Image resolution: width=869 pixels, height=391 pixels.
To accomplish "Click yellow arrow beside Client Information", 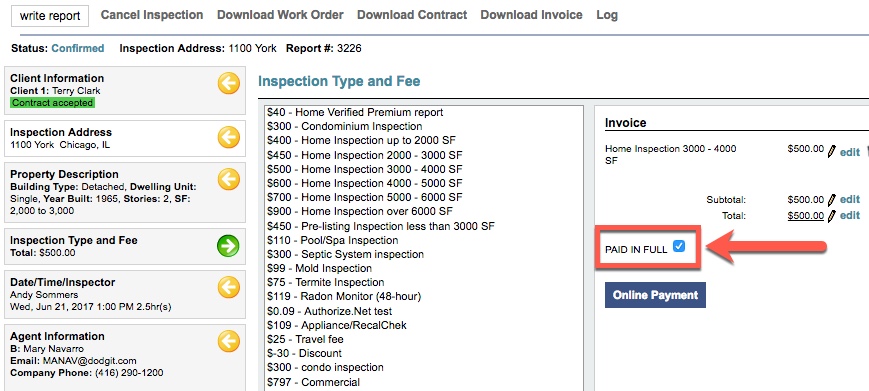I will (x=228, y=84).
